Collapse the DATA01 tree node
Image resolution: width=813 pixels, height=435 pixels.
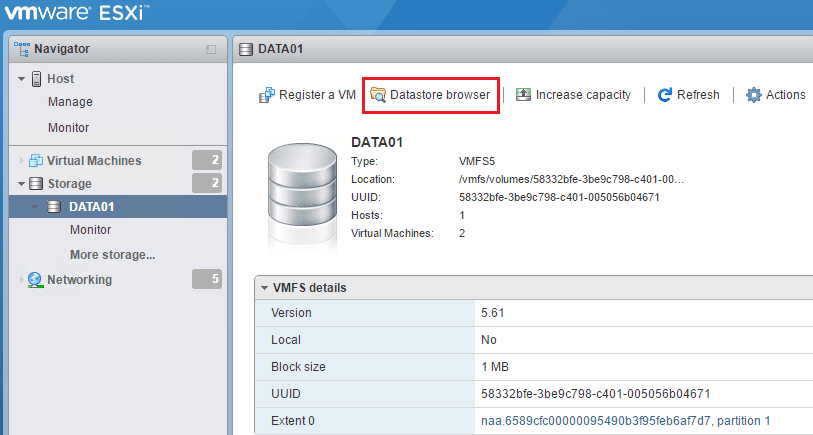pos(35,207)
